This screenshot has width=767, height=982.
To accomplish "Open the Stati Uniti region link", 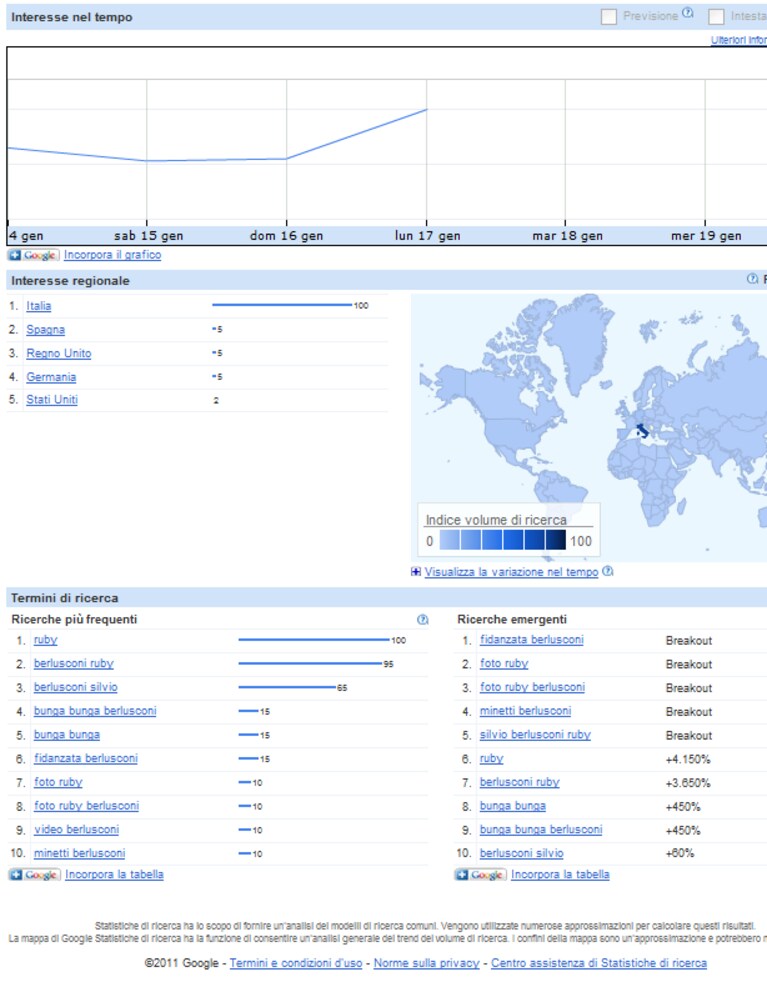I will [52, 400].
